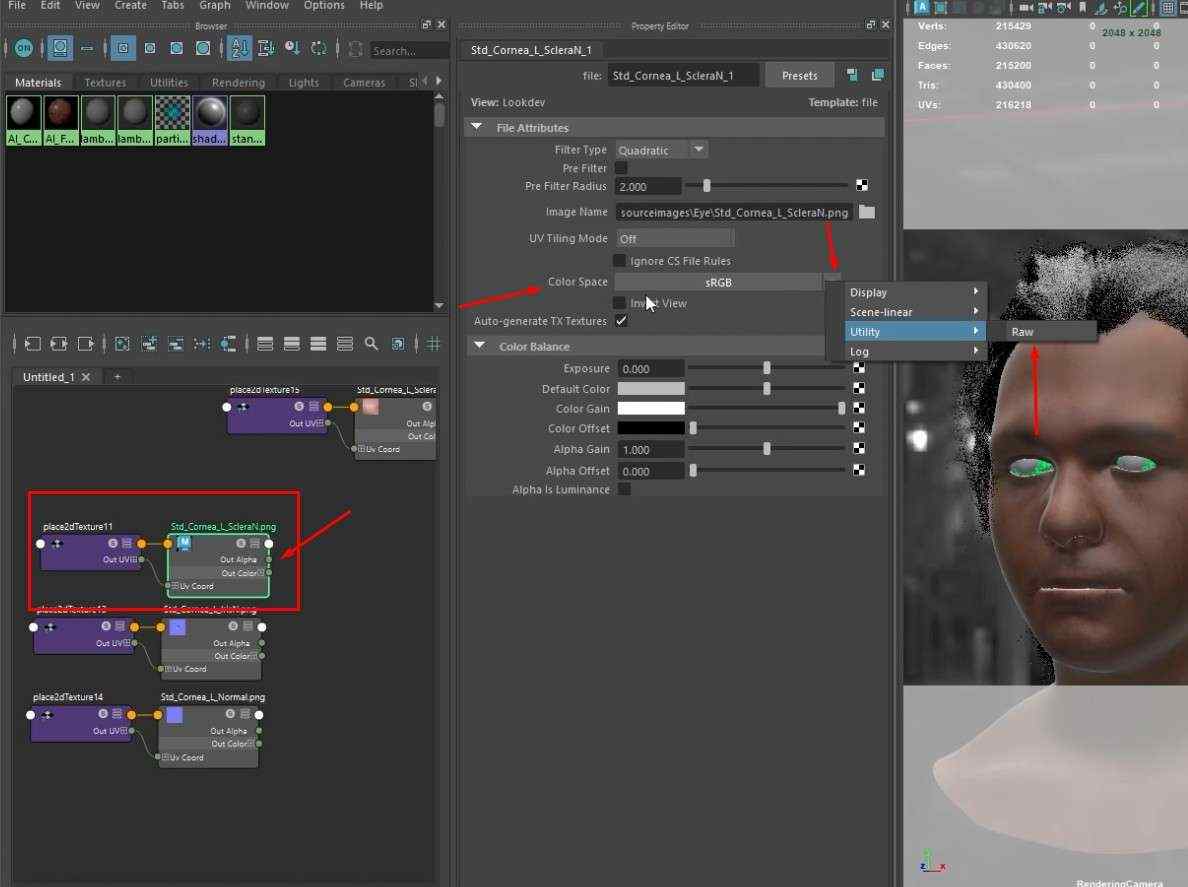Select the parti... checker material swatch
Screen dimensions: 1188x887
(173, 120)
